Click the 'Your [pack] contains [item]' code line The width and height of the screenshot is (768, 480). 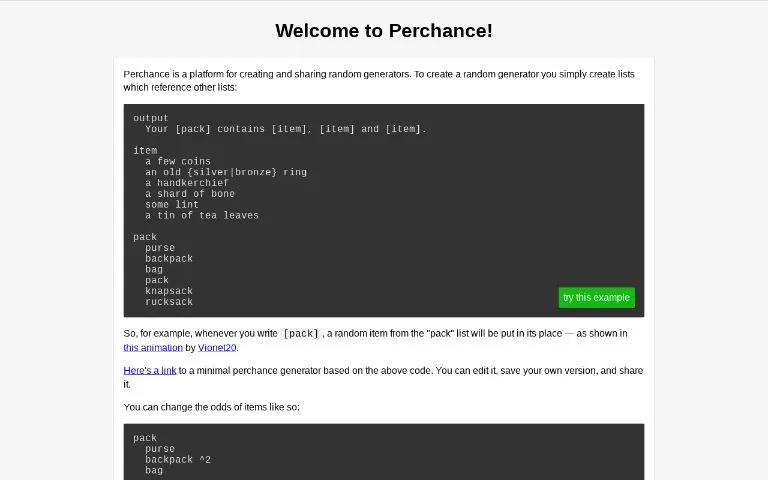coord(286,129)
